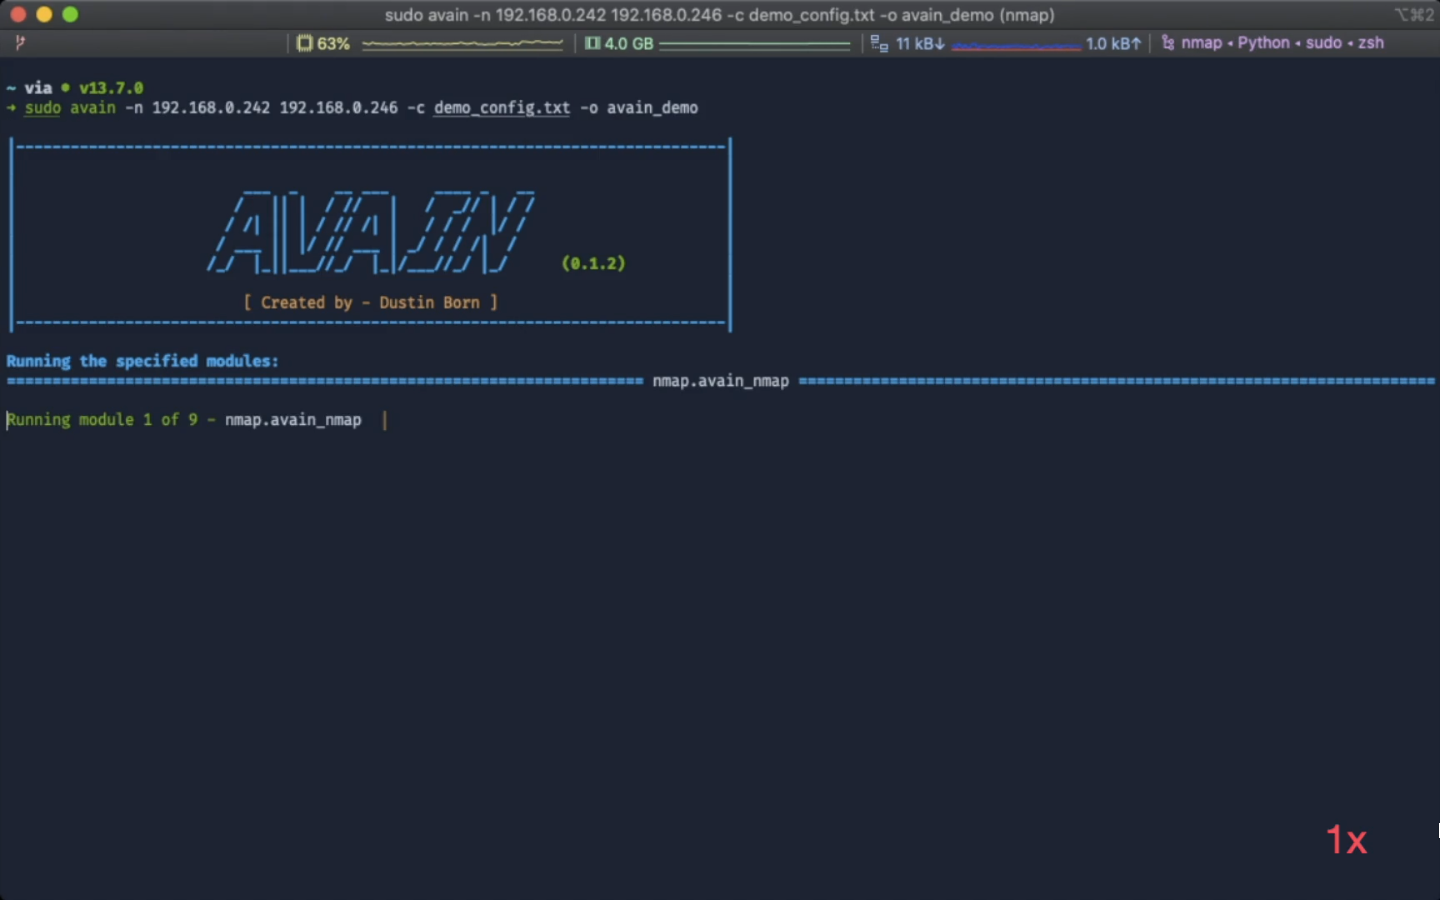Click Running the specified modules heading

coord(143,361)
